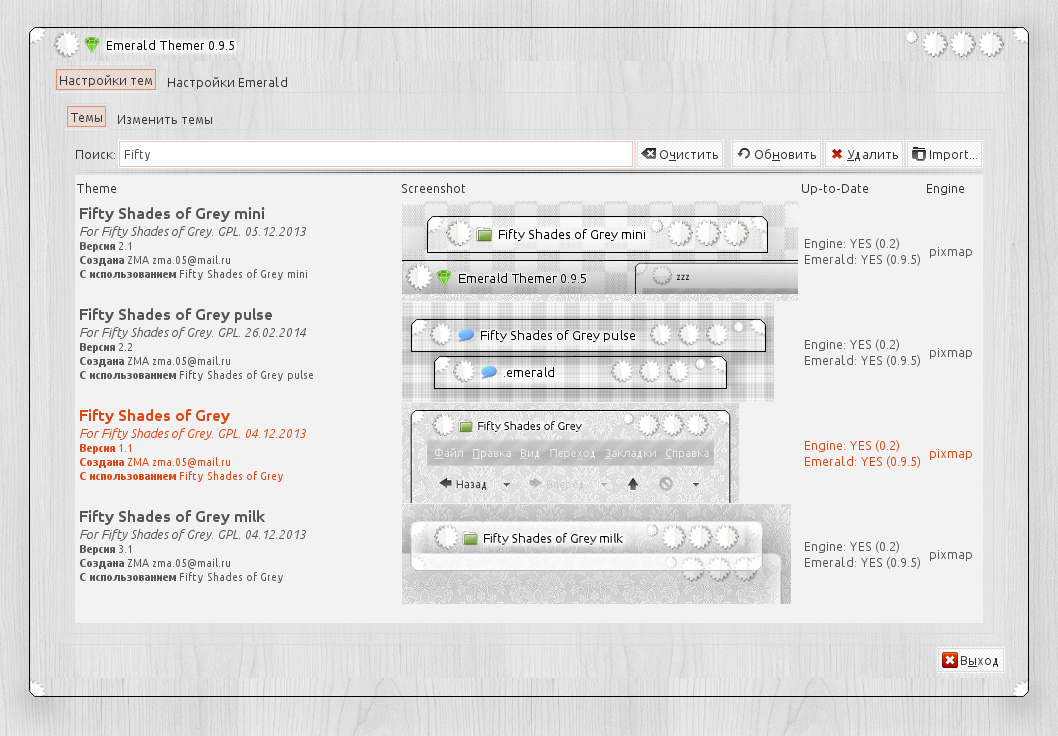Click the window menu button left of emerald icon
The image size is (1058, 736).
[67, 45]
